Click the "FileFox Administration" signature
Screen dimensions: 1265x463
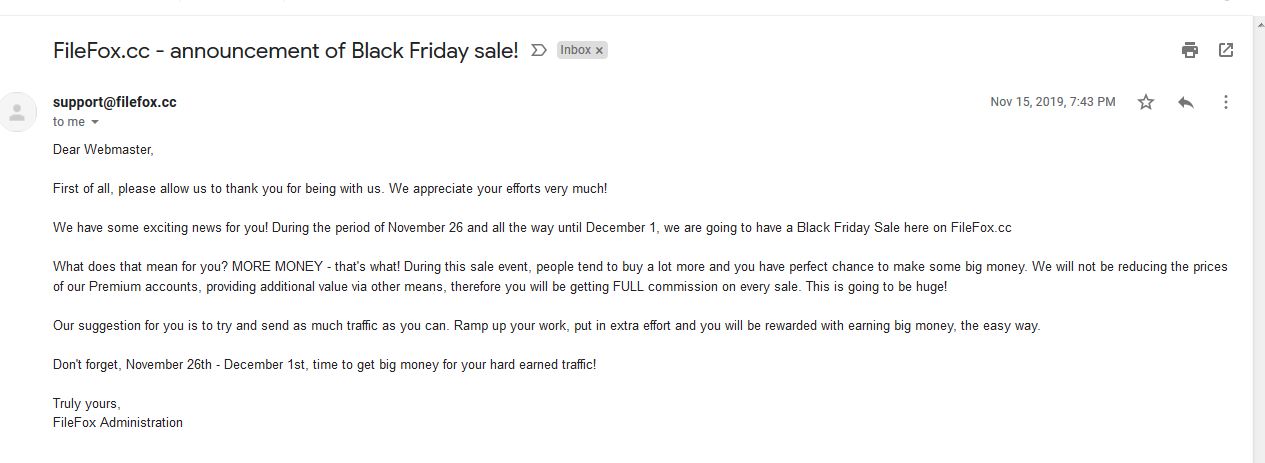pos(118,422)
